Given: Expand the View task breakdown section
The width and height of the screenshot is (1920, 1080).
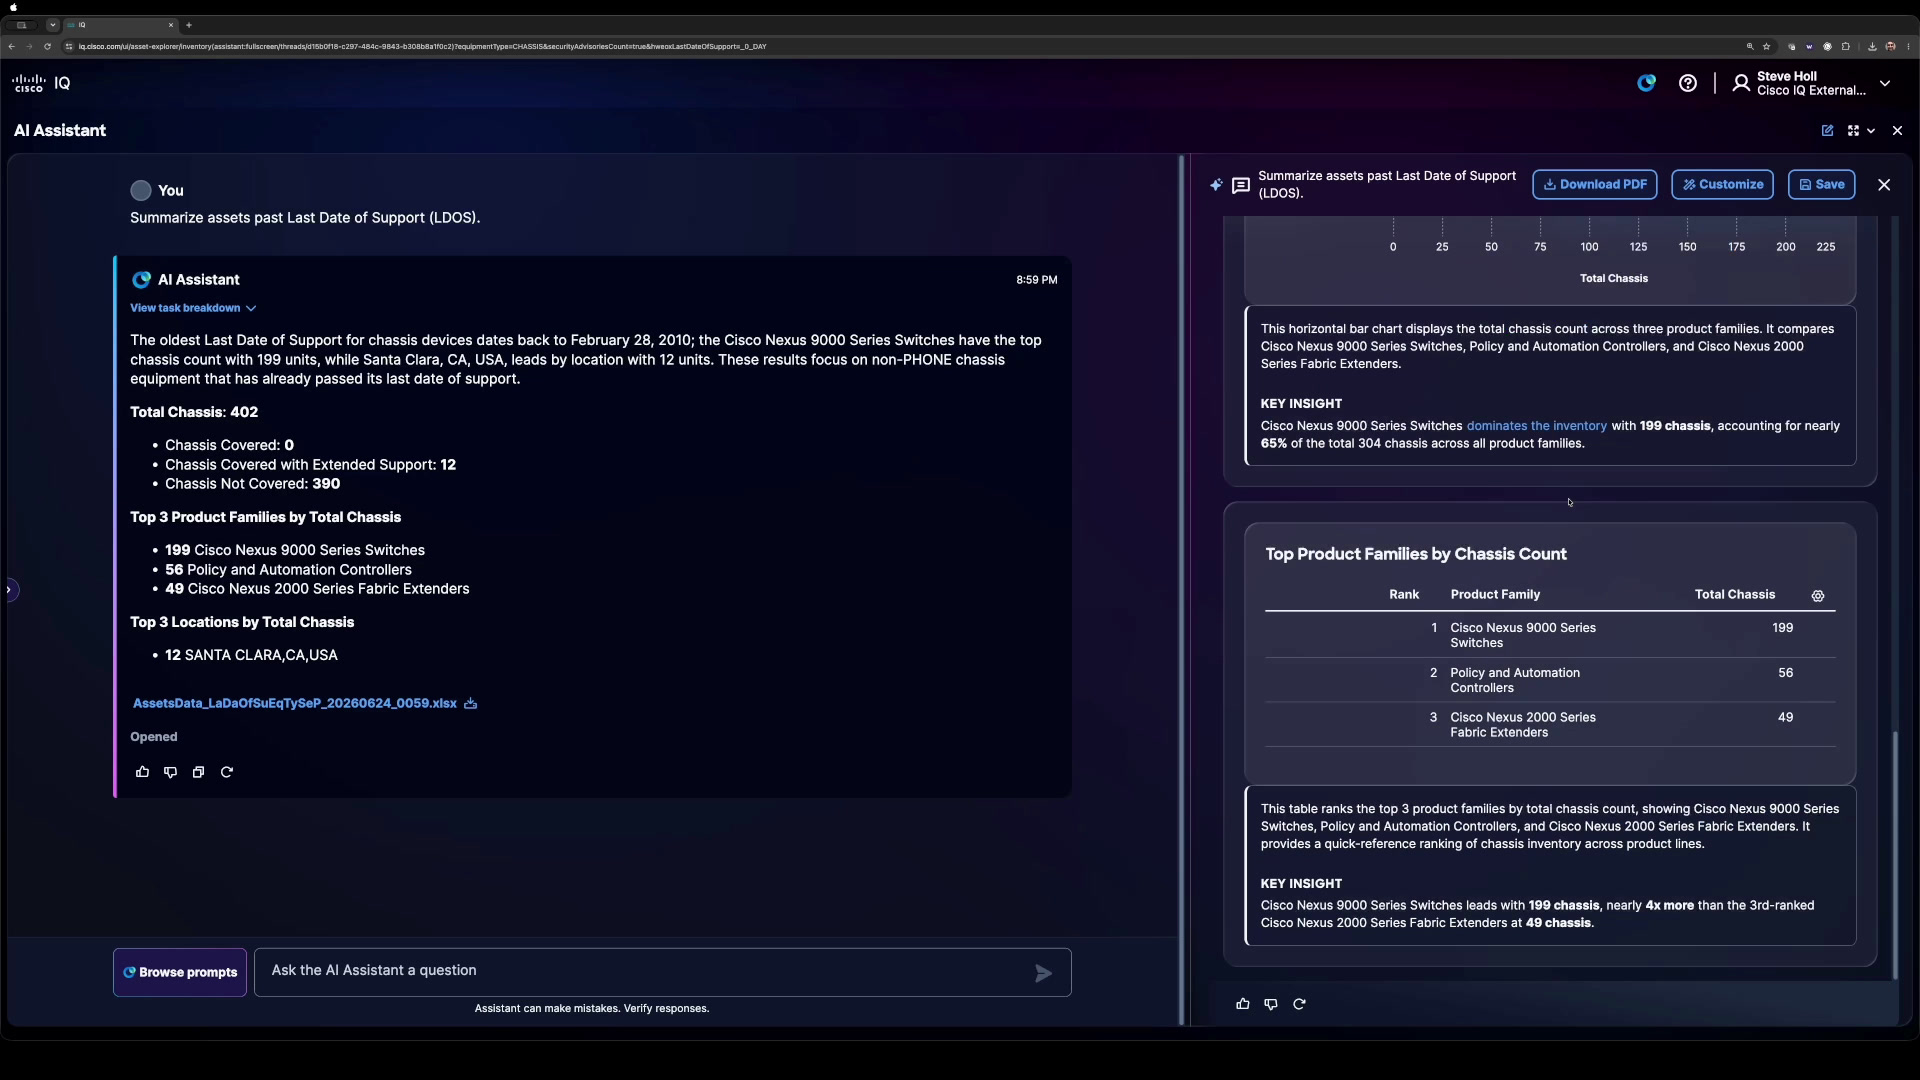Looking at the screenshot, I should click(x=193, y=308).
